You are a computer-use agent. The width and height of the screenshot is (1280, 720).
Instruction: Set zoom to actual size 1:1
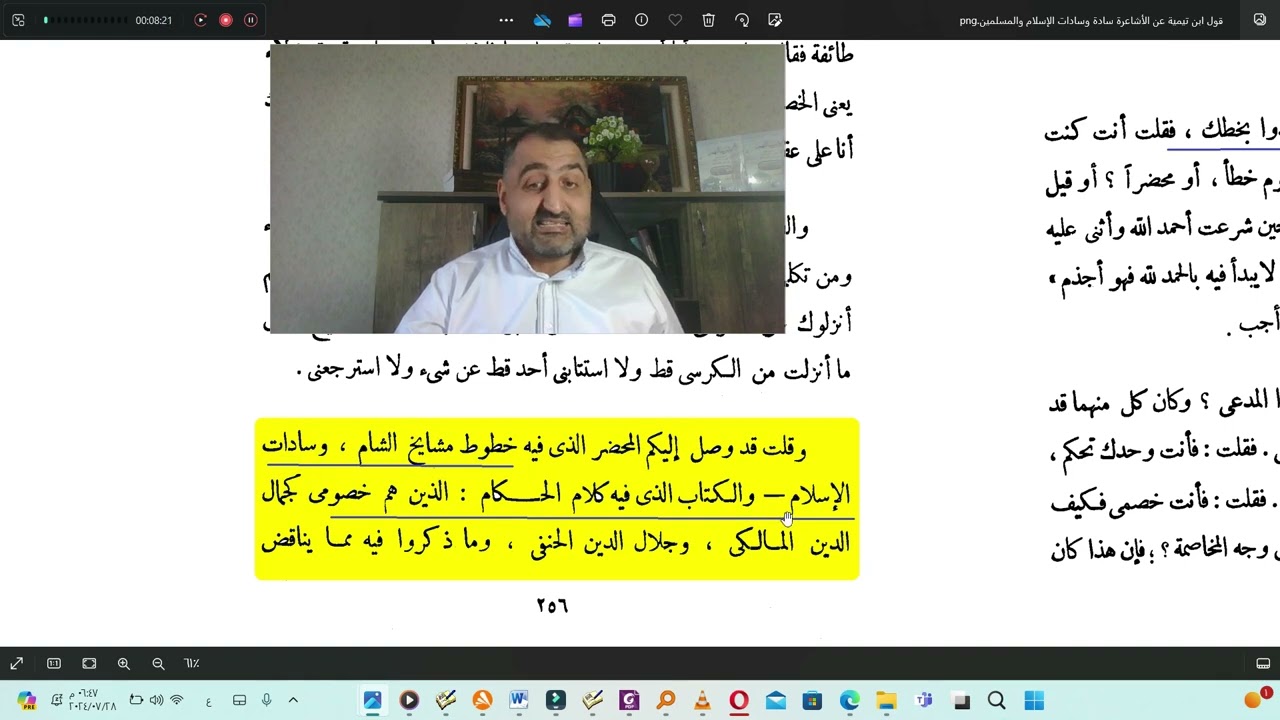point(54,663)
